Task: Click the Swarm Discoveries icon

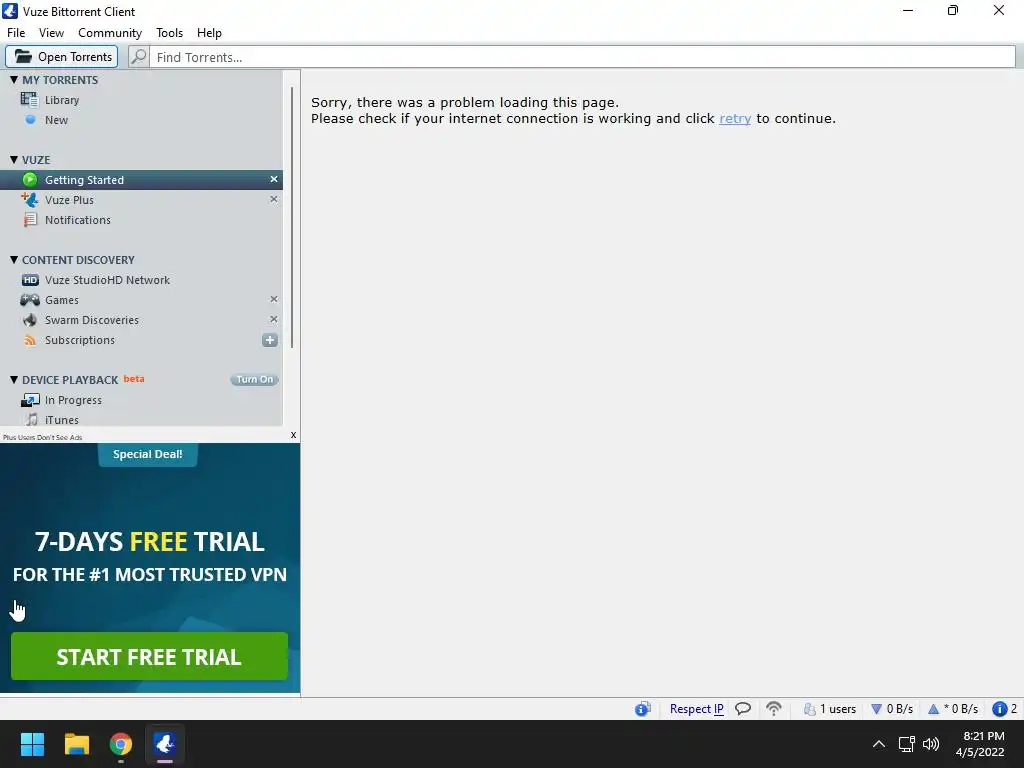Action: click(30, 320)
